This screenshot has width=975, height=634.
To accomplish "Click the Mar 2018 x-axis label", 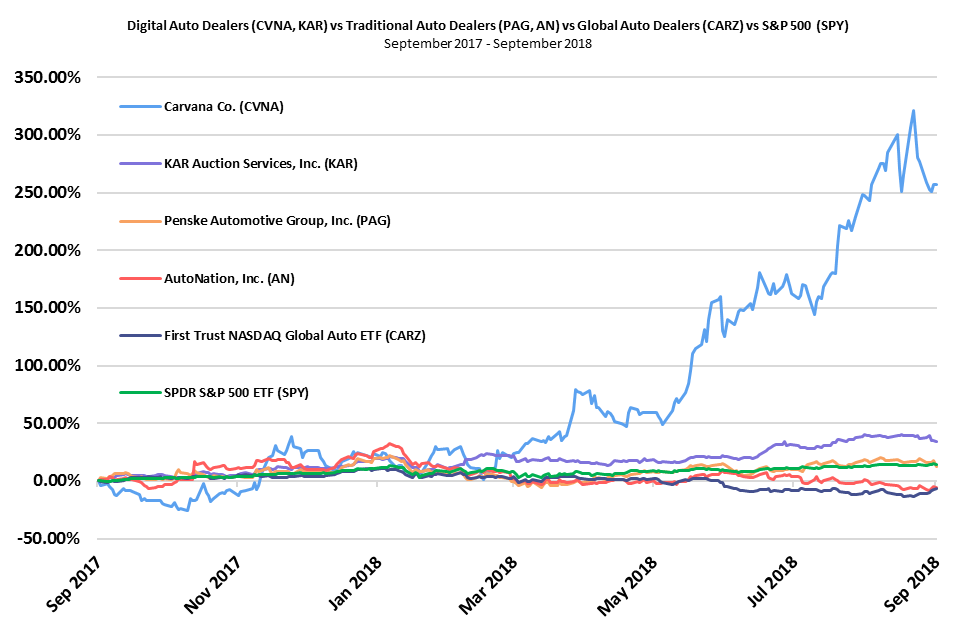I will tap(488, 586).
